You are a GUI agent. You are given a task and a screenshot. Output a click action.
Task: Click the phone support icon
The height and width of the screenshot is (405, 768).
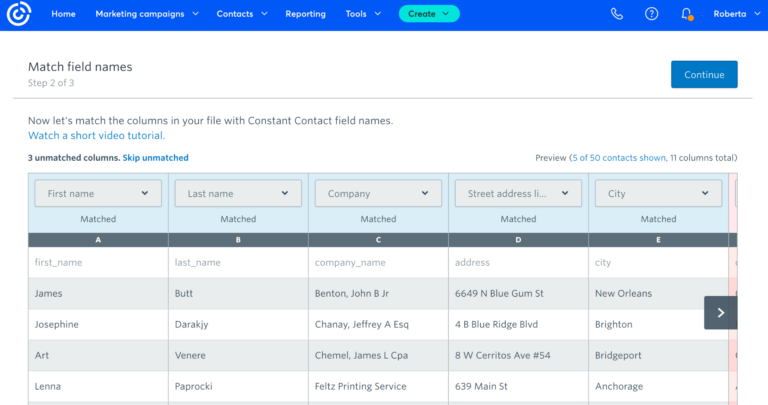[617, 14]
